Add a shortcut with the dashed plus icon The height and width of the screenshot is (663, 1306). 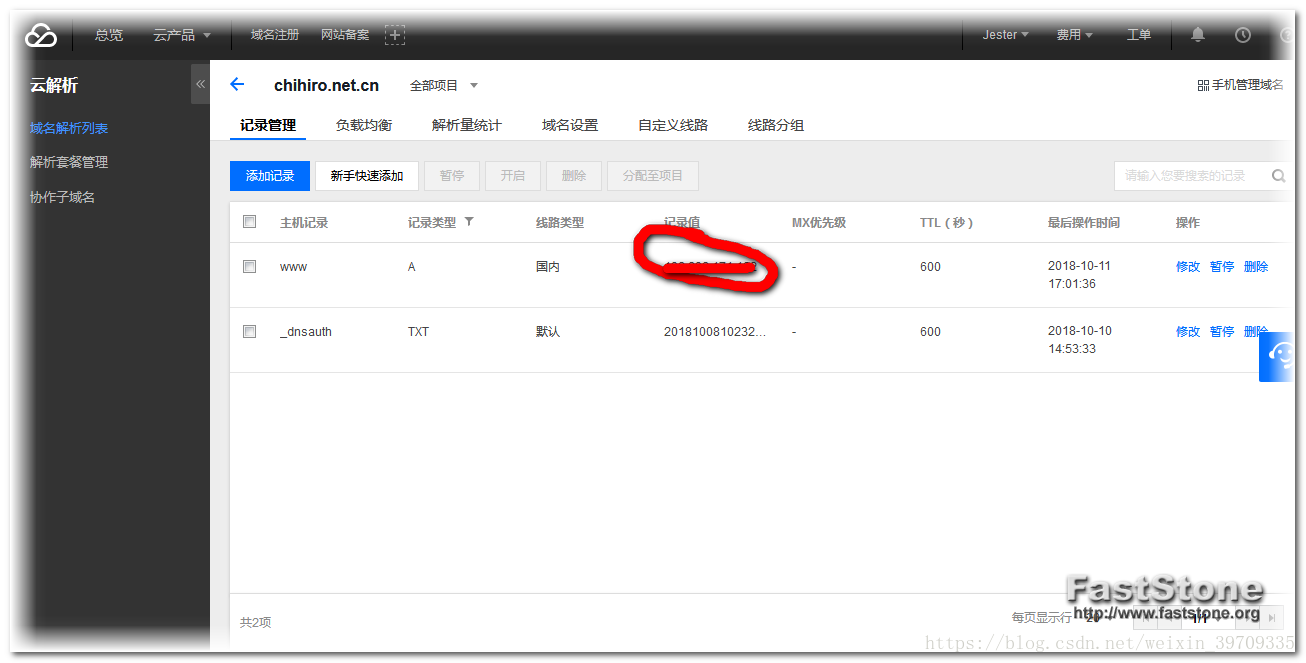395,35
